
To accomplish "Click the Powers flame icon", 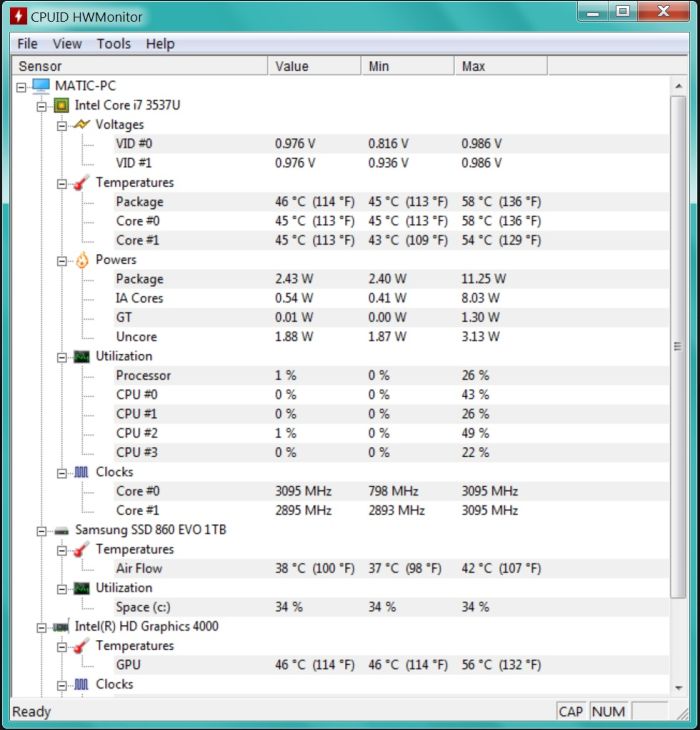I will [x=82, y=260].
